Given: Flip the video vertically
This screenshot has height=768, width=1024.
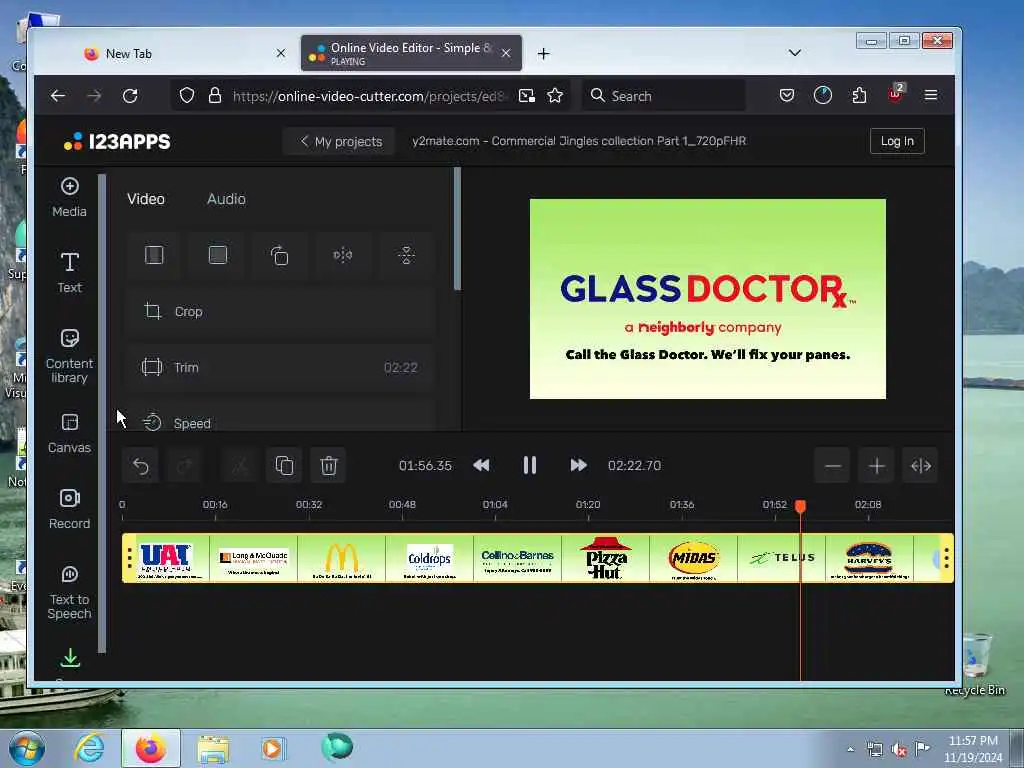Looking at the screenshot, I should [406, 255].
